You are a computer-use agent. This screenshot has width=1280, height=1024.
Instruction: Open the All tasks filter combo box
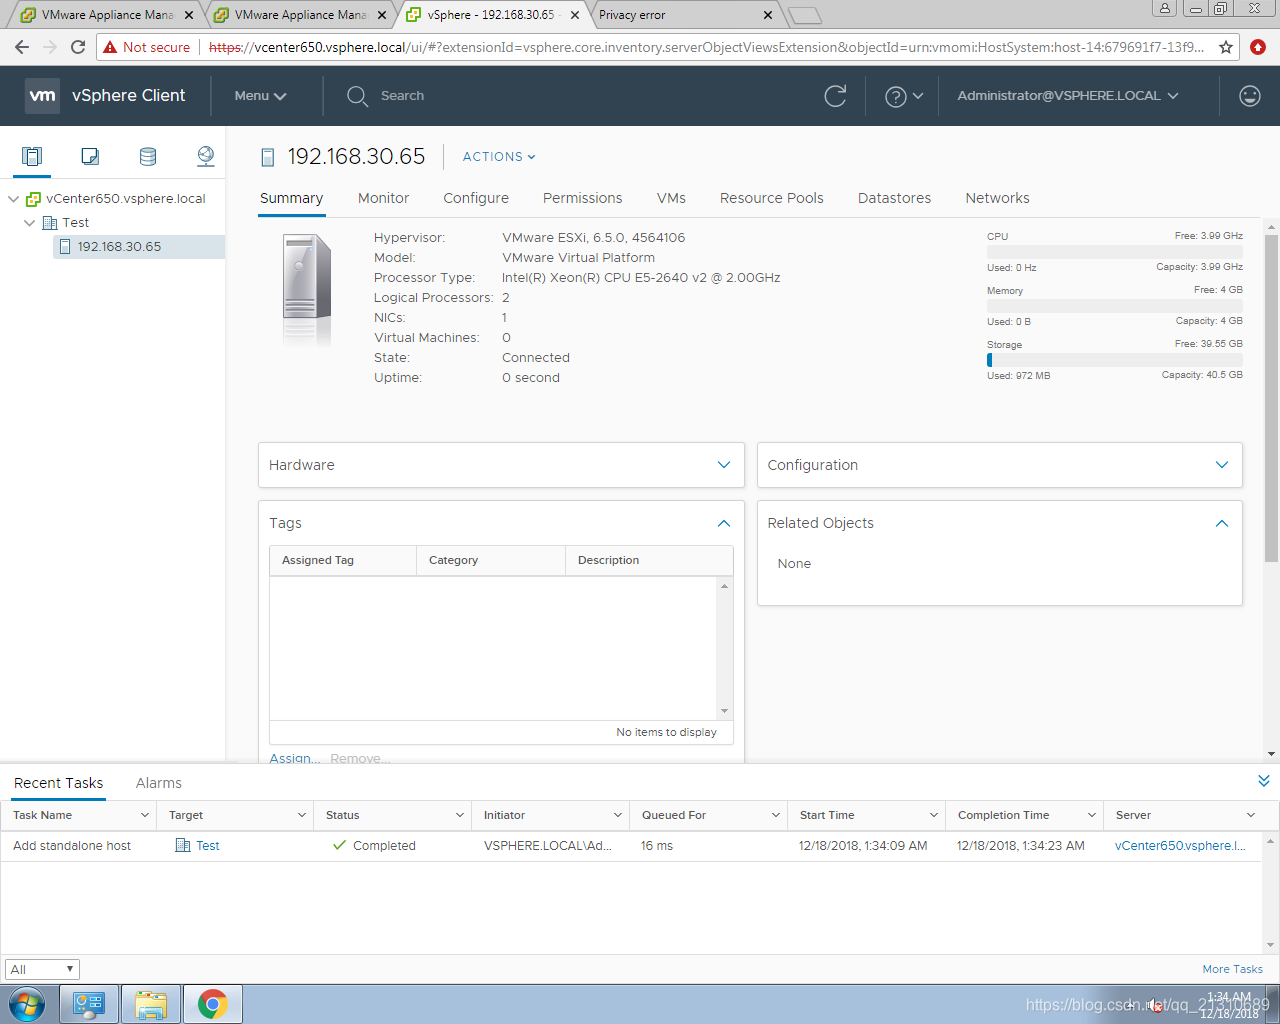pyautogui.click(x=42, y=969)
